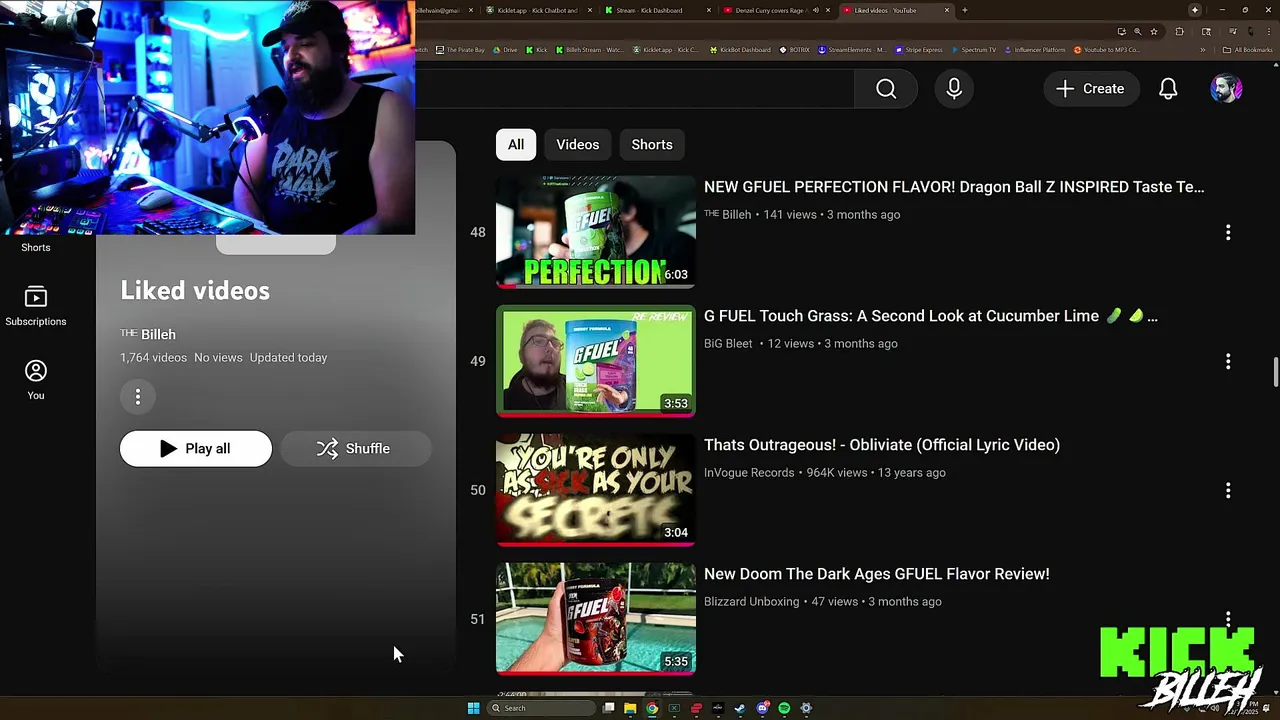
Task: Shuffle the Liked videos playlist
Action: click(355, 449)
